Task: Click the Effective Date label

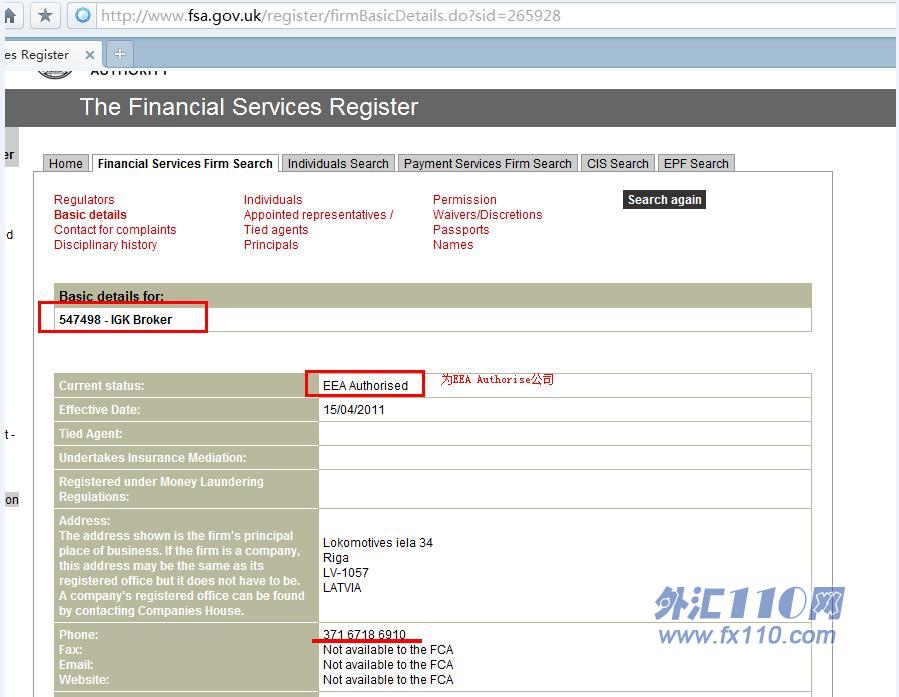Action: (x=99, y=409)
